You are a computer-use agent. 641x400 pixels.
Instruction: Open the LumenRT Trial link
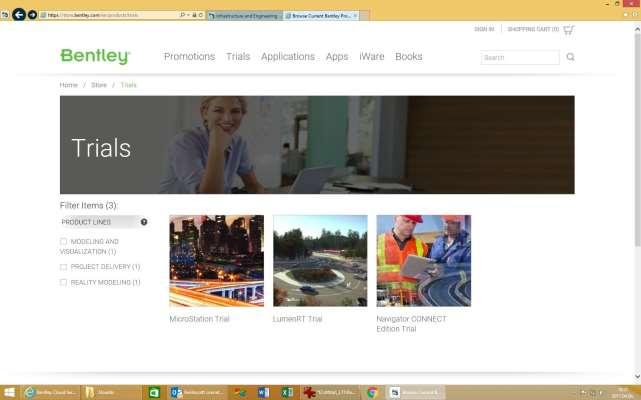tap(297, 319)
